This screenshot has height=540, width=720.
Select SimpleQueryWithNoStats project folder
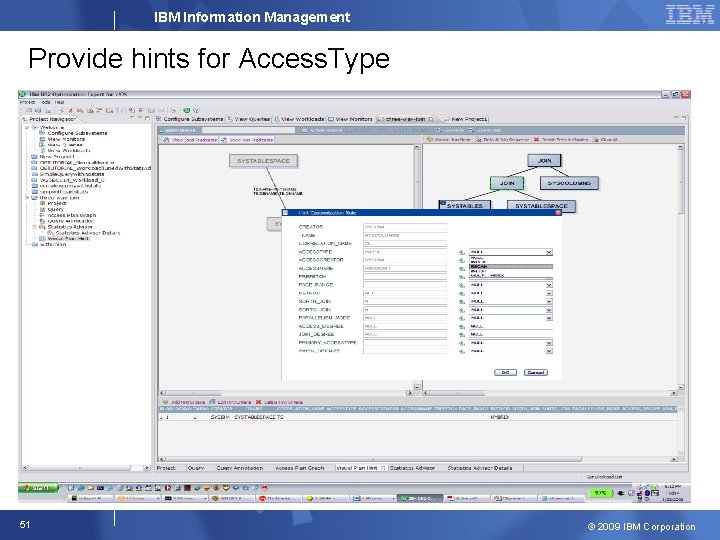tap(72, 174)
